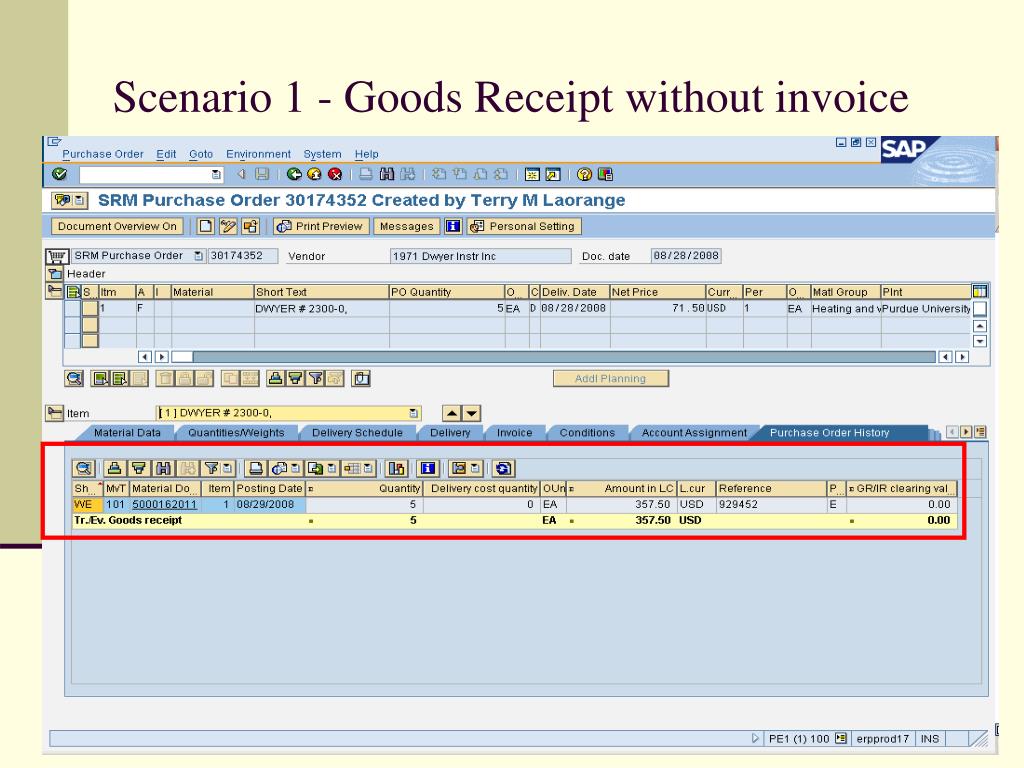Open the Environment menu
Viewport: 1024px width, 768px height.
pos(258,154)
